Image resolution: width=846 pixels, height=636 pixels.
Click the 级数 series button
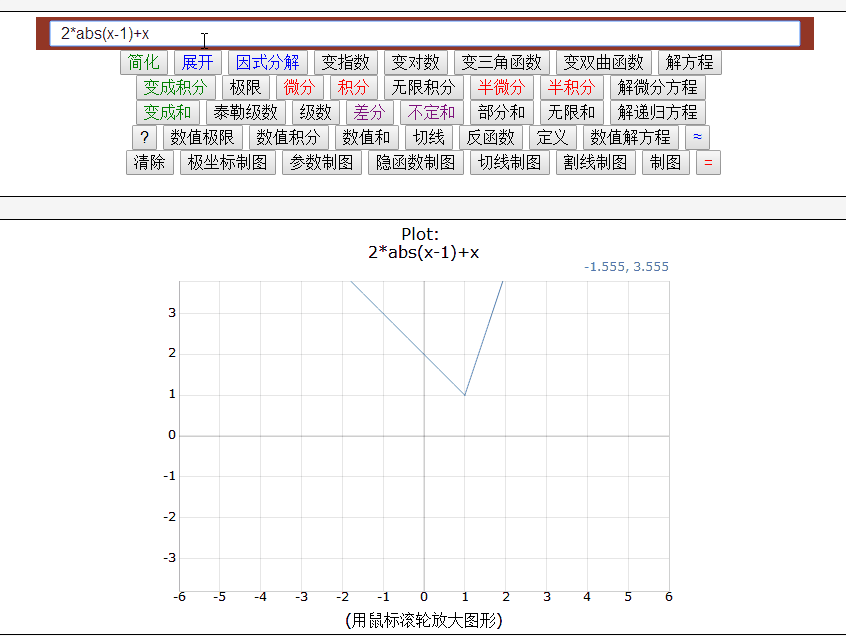pyautogui.click(x=316, y=113)
